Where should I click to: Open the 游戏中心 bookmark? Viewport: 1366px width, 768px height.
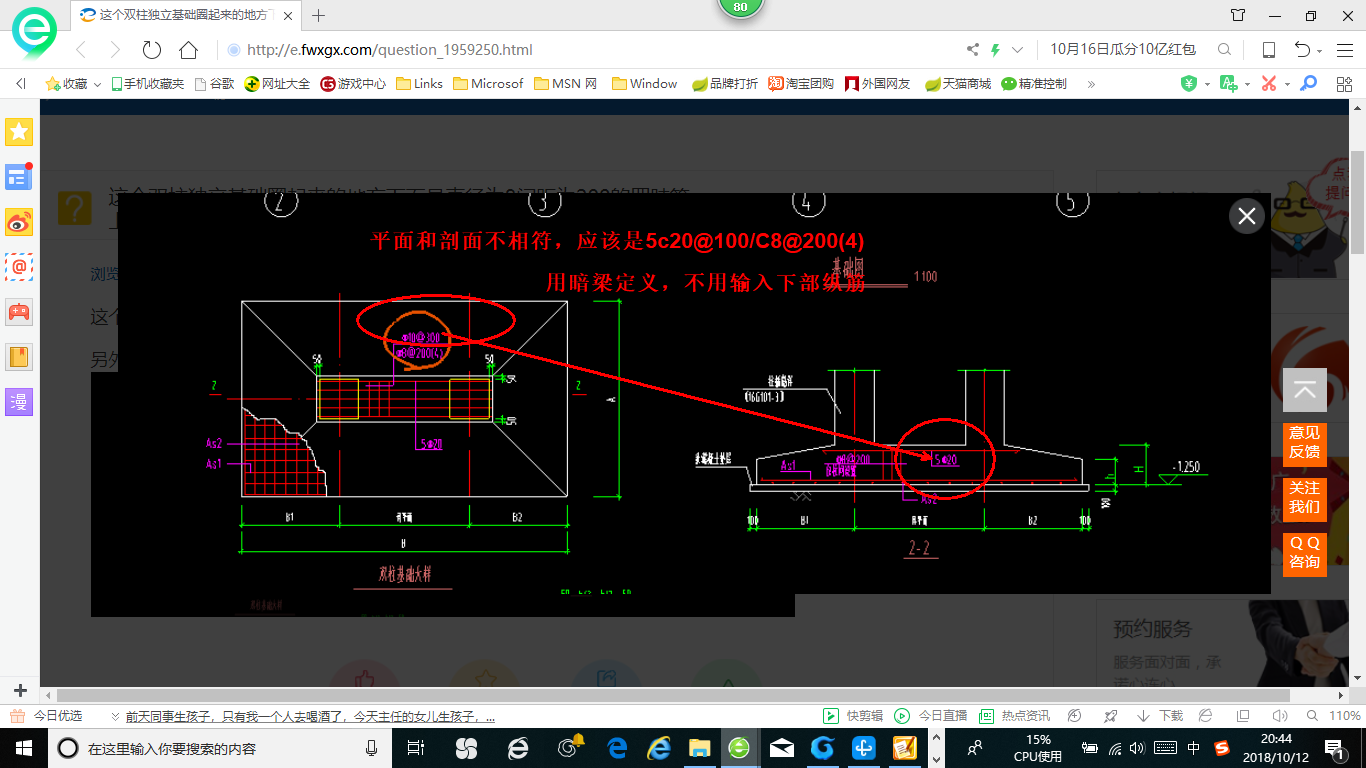[353, 84]
